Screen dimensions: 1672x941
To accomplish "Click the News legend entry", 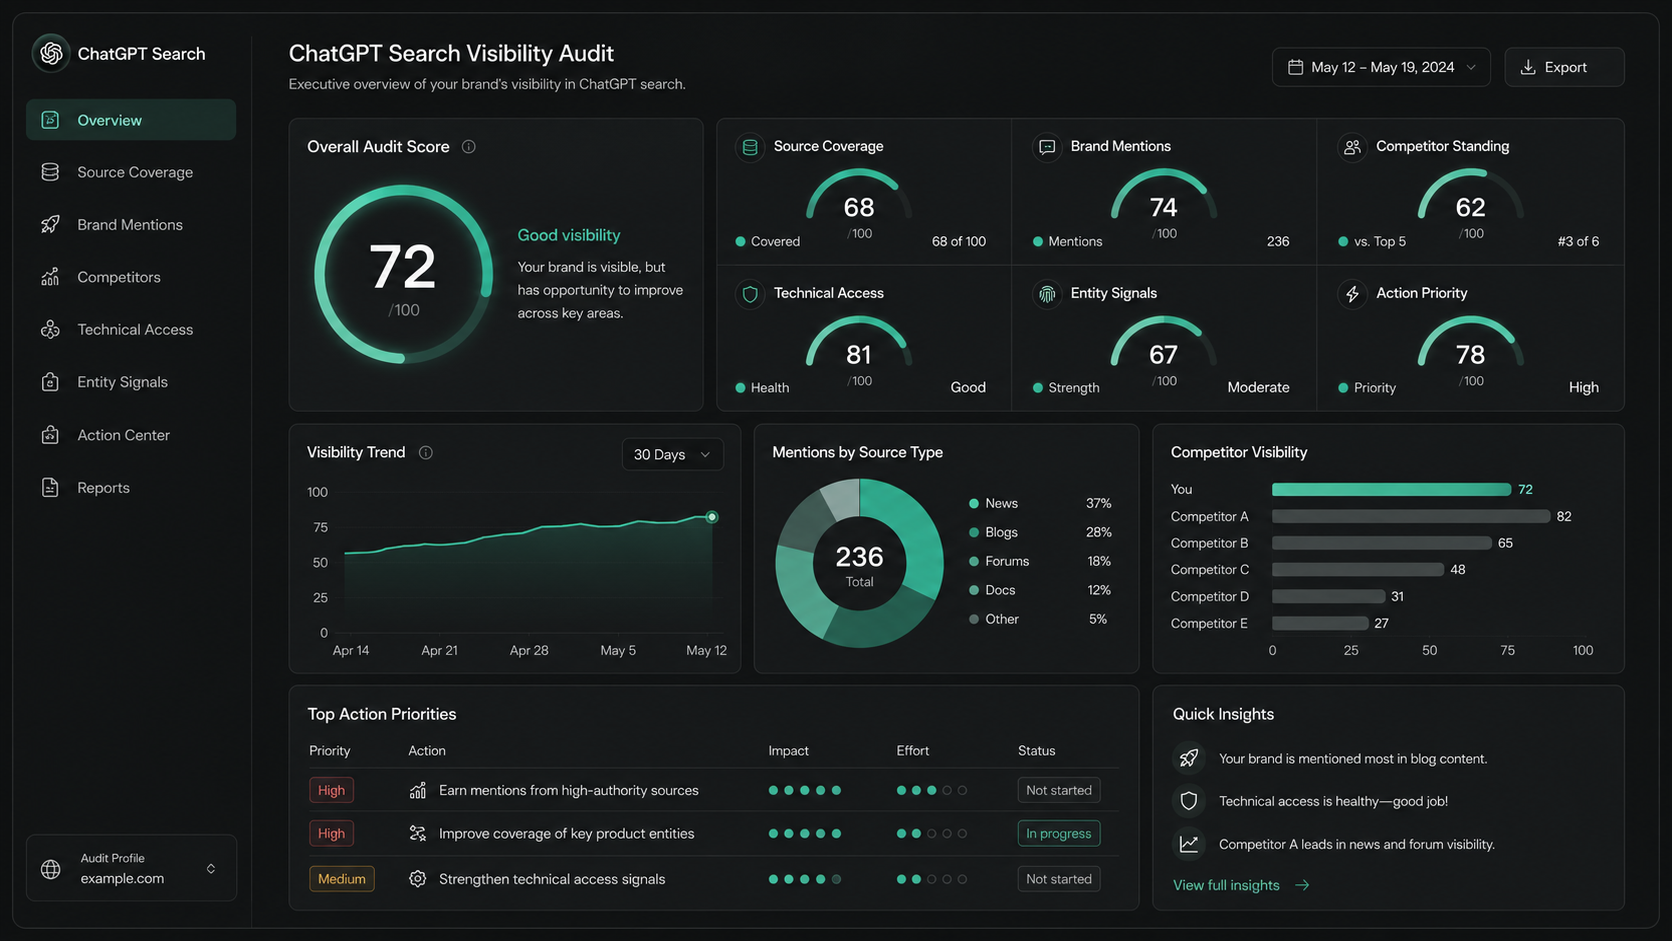I will point(1040,503).
